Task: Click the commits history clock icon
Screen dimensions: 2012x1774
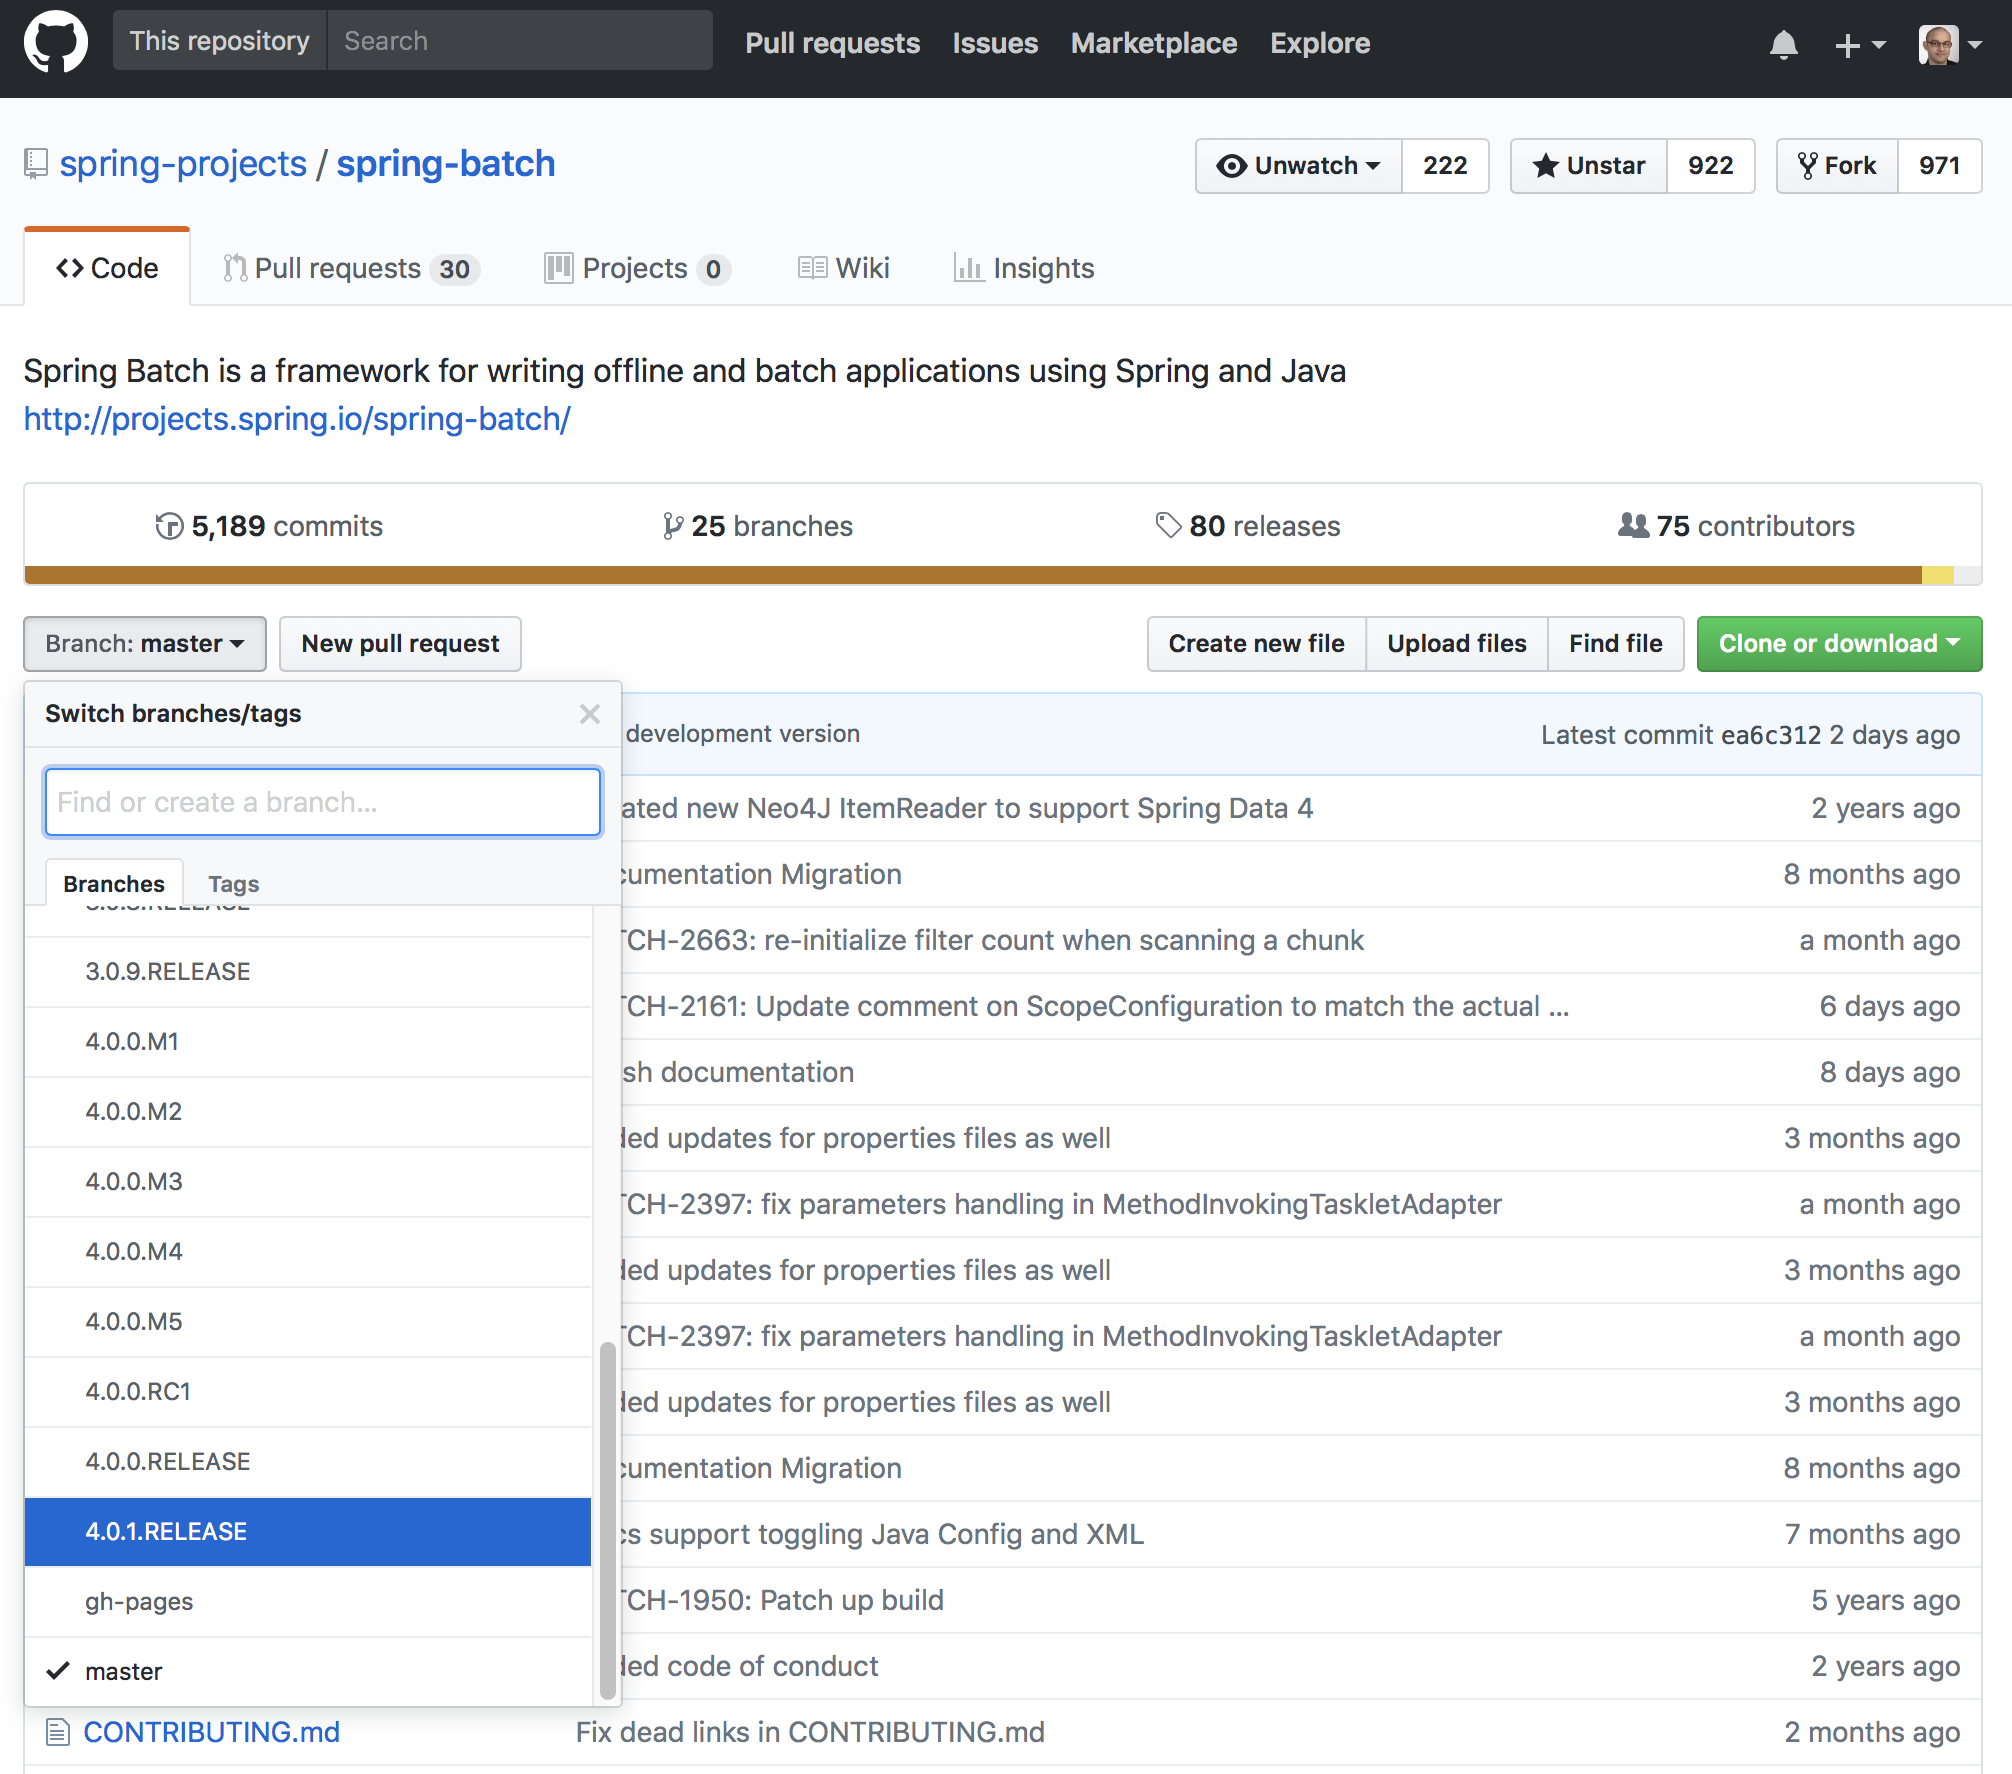Action: pos(169,526)
